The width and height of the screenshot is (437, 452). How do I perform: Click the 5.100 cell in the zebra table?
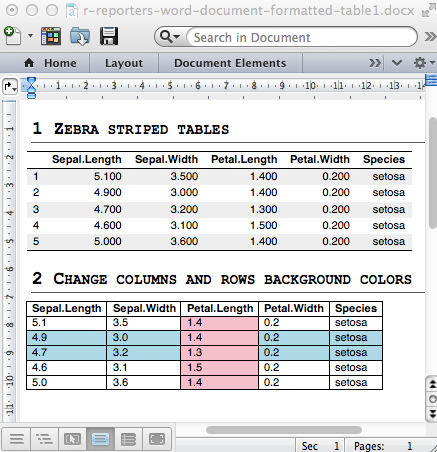(x=107, y=176)
